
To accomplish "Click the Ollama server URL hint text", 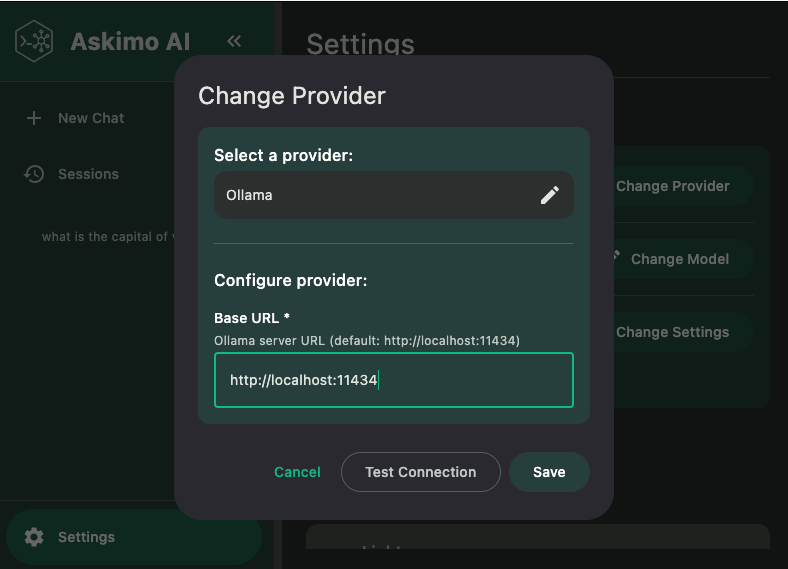I will tap(367, 341).
